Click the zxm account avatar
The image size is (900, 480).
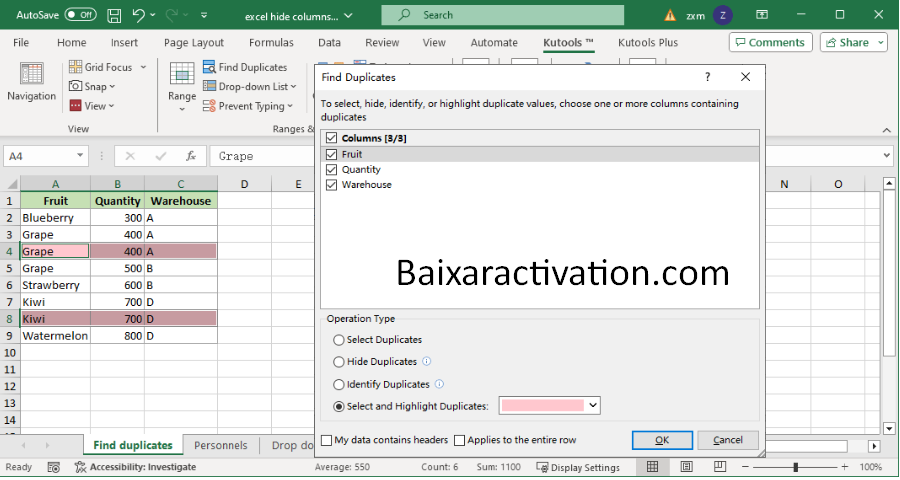(723, 16)
